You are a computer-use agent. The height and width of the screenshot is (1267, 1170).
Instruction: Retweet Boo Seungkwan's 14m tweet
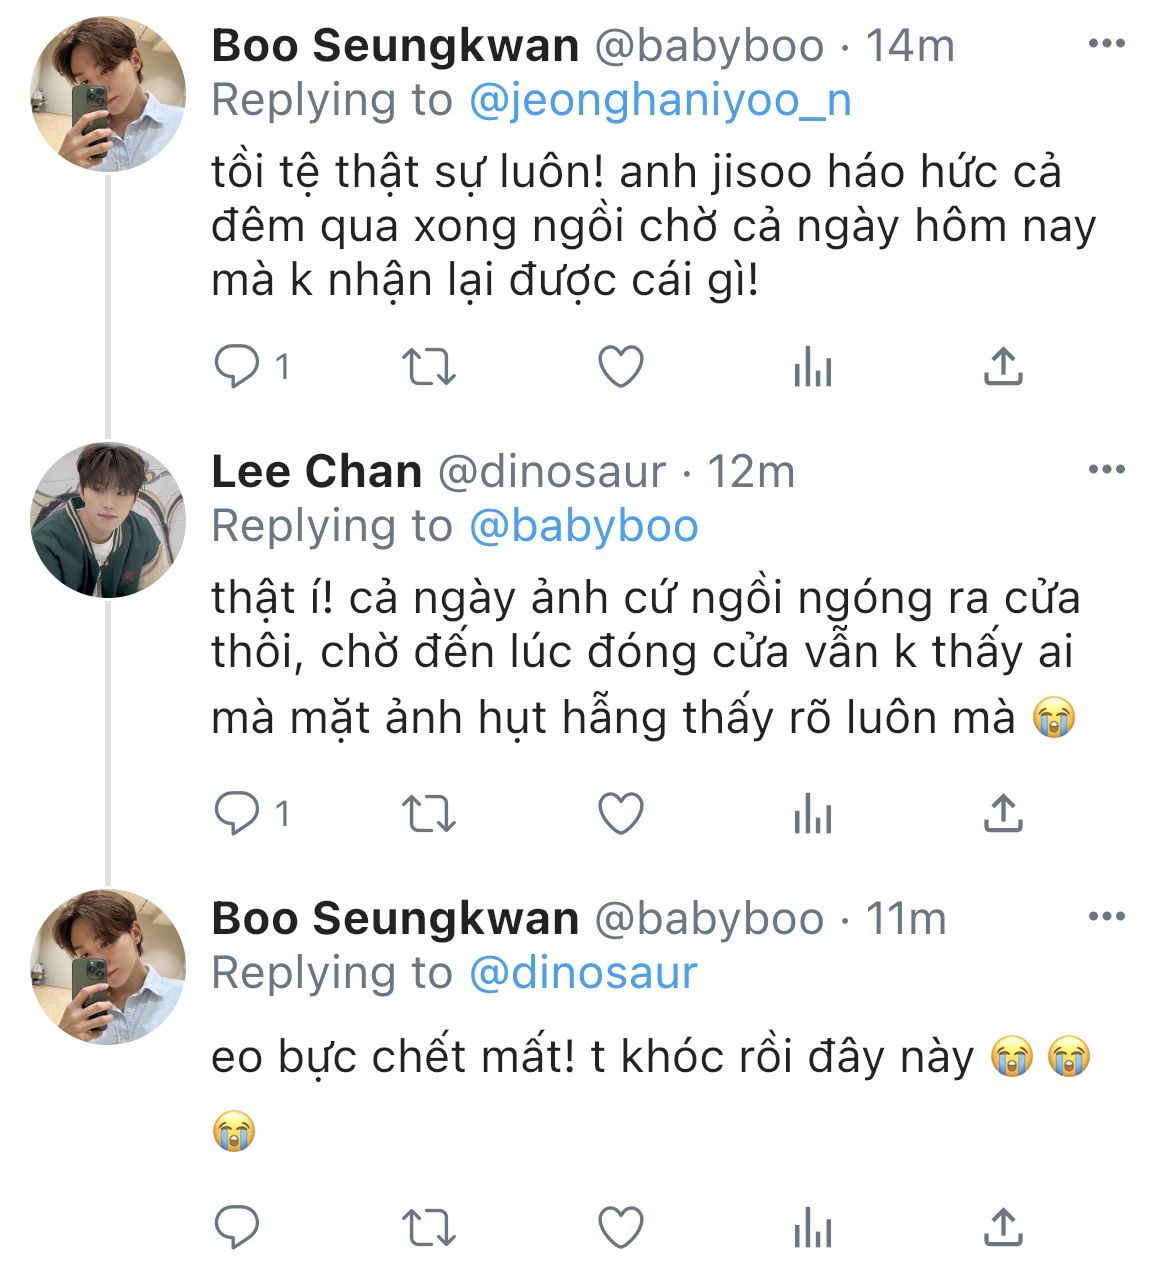point(428,368)
